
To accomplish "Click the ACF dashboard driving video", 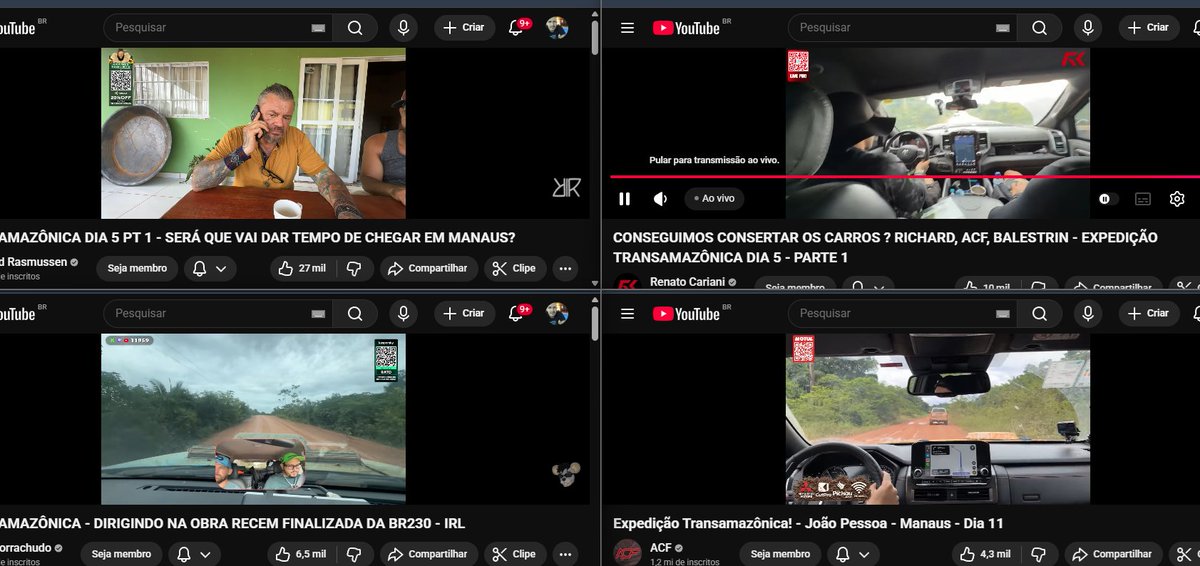I will point(937,419).
